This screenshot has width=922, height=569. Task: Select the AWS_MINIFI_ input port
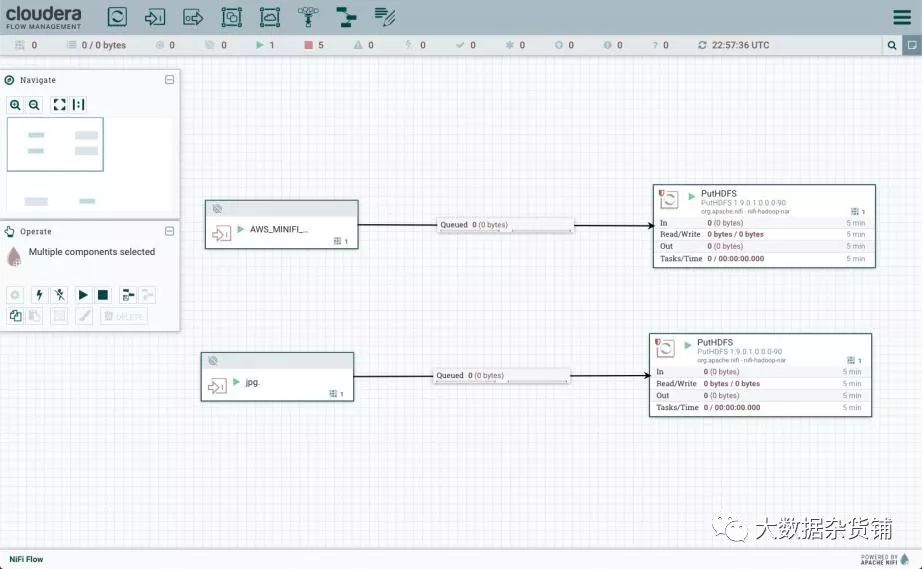click(x=282, y=225)
